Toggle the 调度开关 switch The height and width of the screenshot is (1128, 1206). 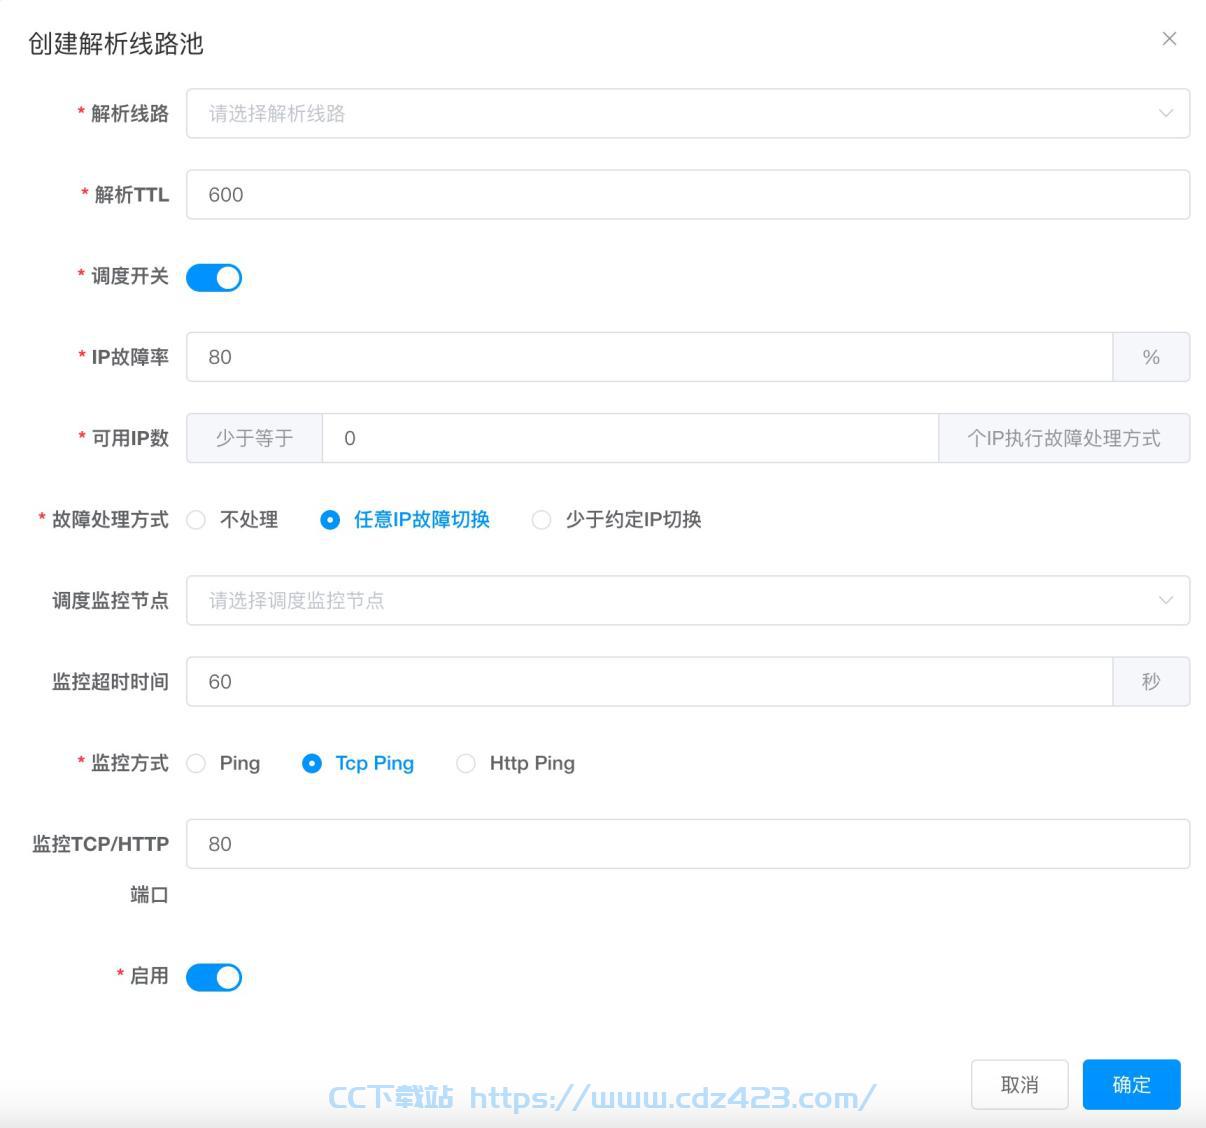214,277
